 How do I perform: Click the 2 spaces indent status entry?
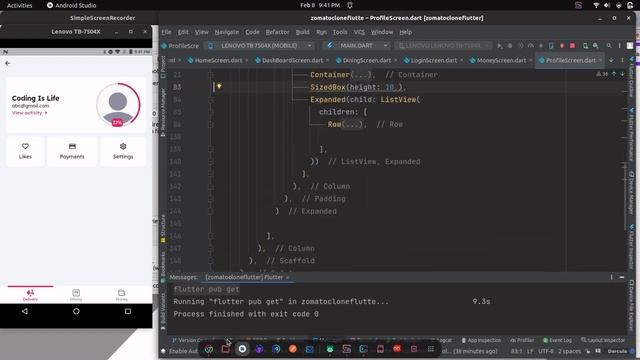pos(569,351)
